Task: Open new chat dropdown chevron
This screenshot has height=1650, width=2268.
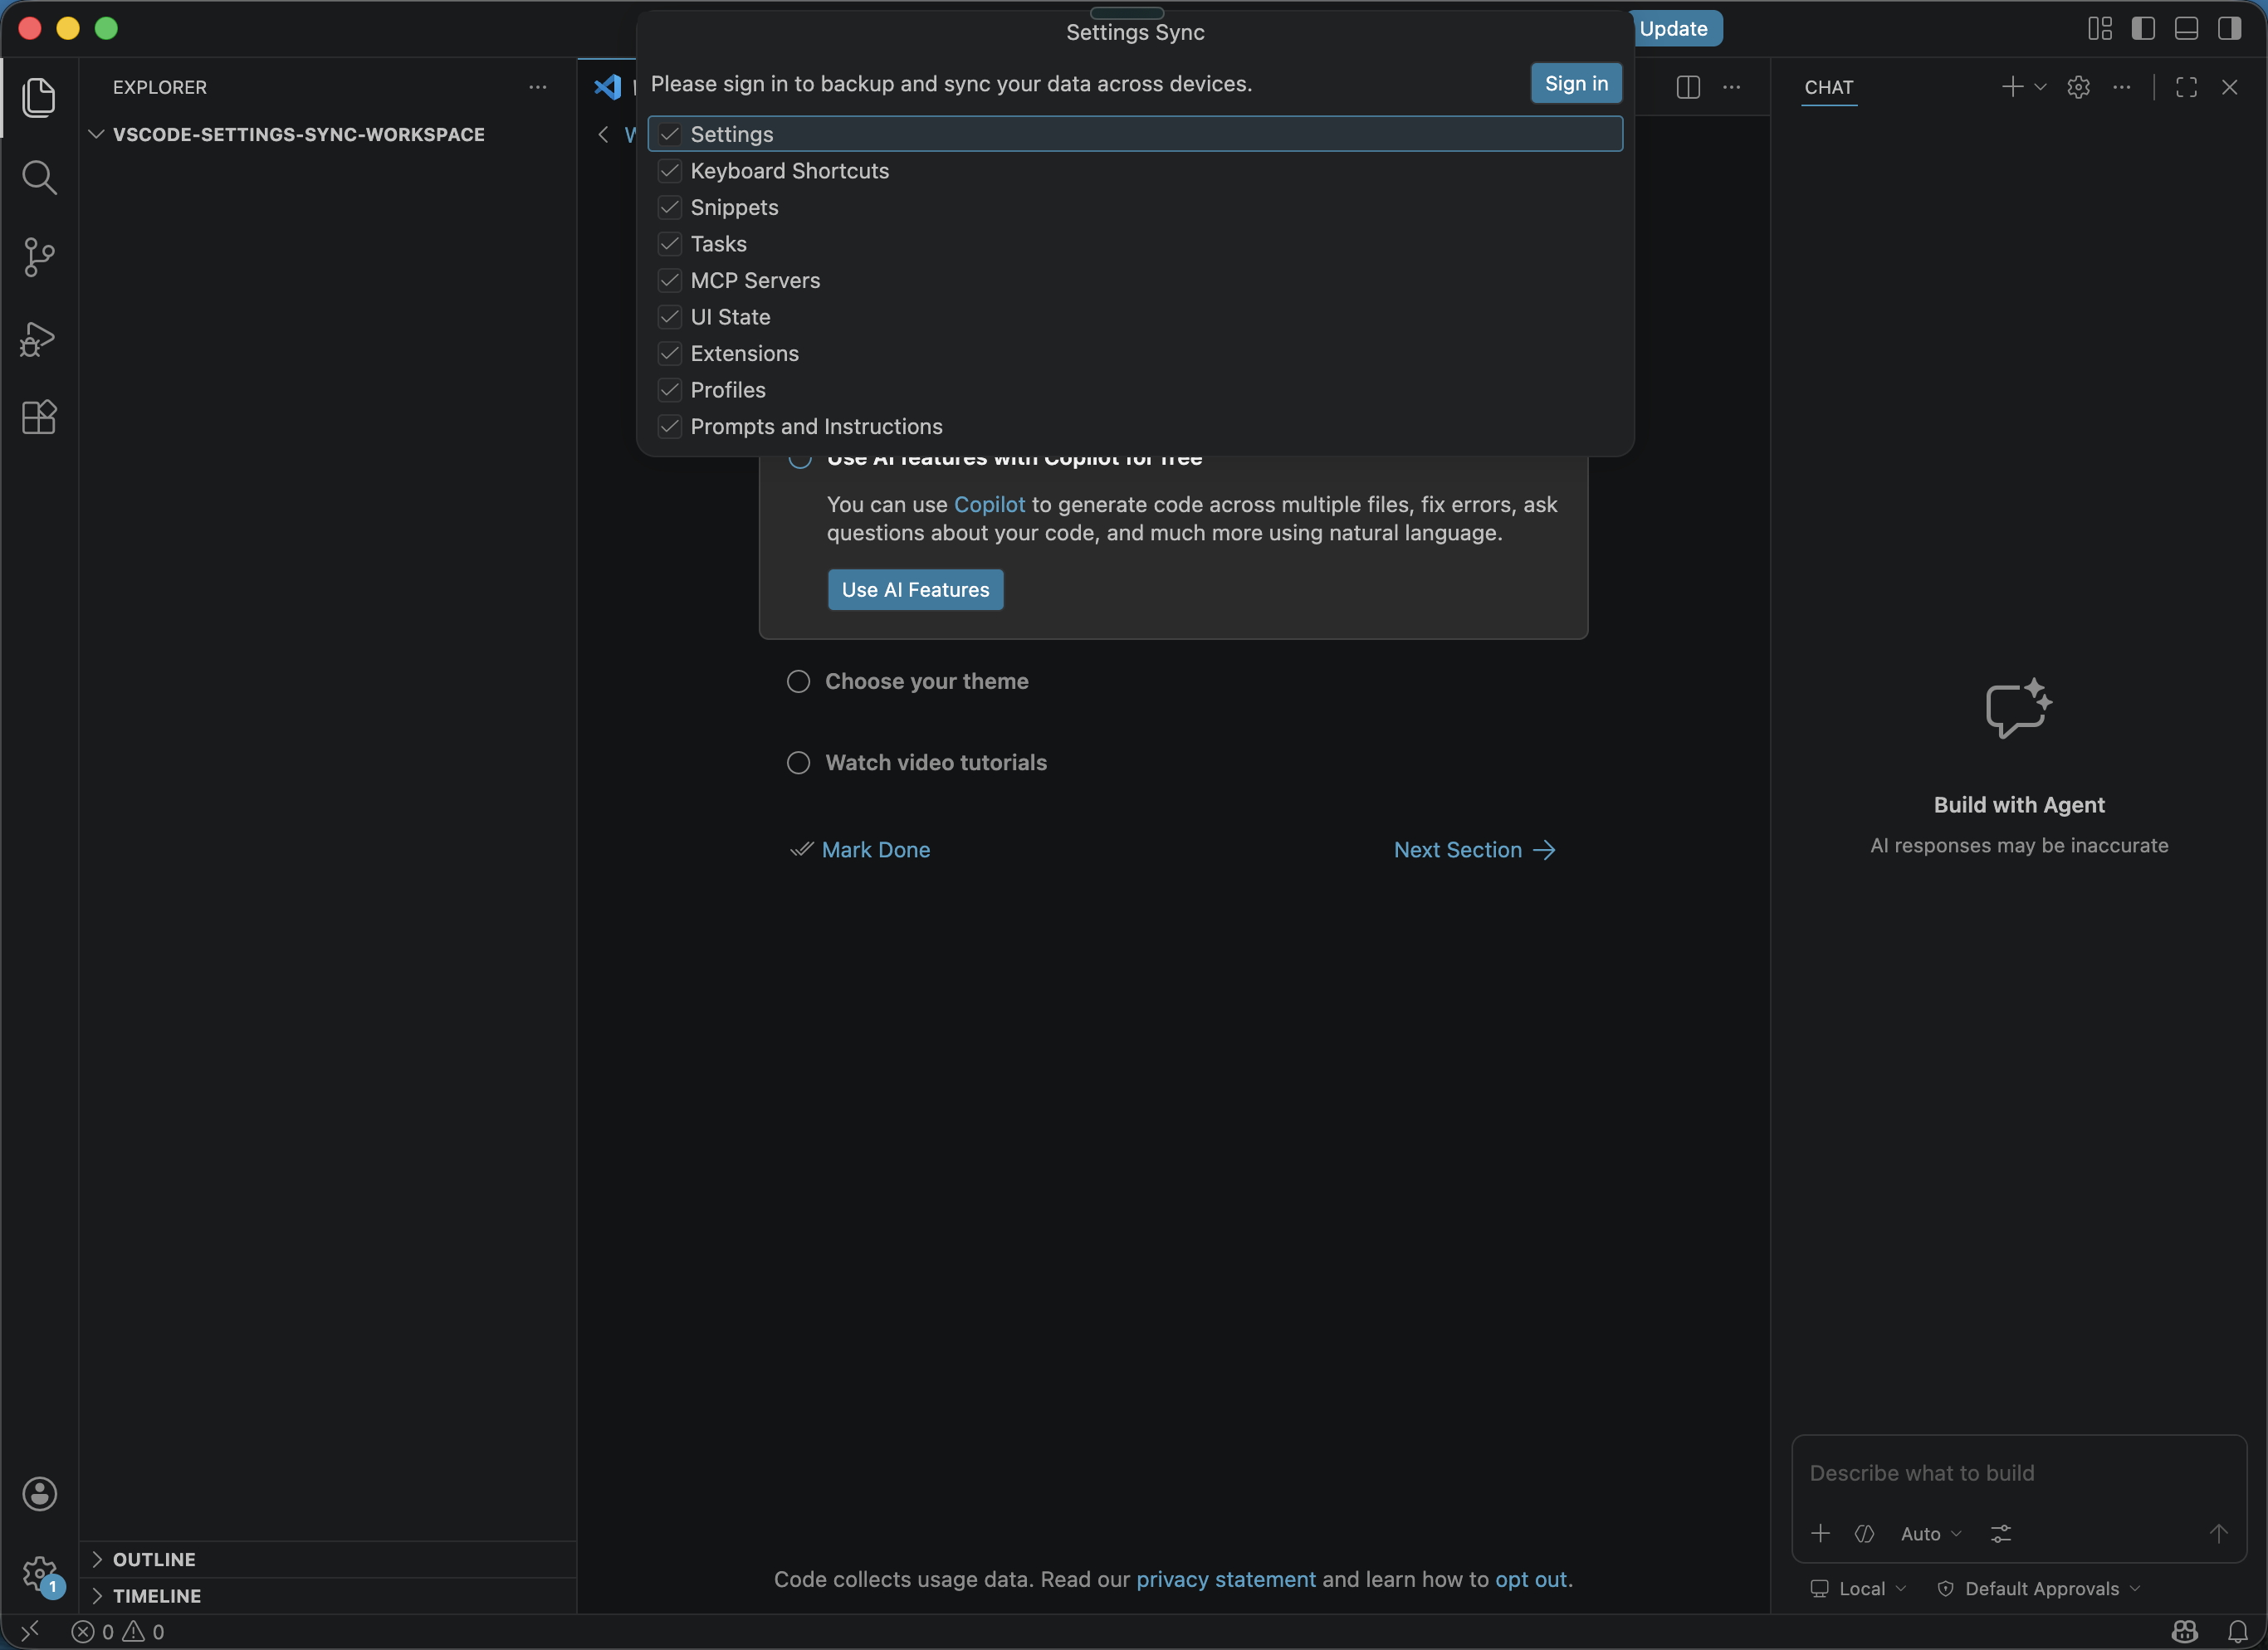Action: [2041, 87]
